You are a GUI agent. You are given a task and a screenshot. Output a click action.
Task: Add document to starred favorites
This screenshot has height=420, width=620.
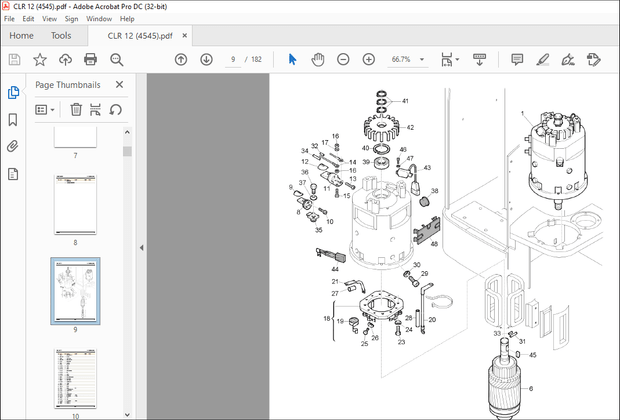pos(40,60)
